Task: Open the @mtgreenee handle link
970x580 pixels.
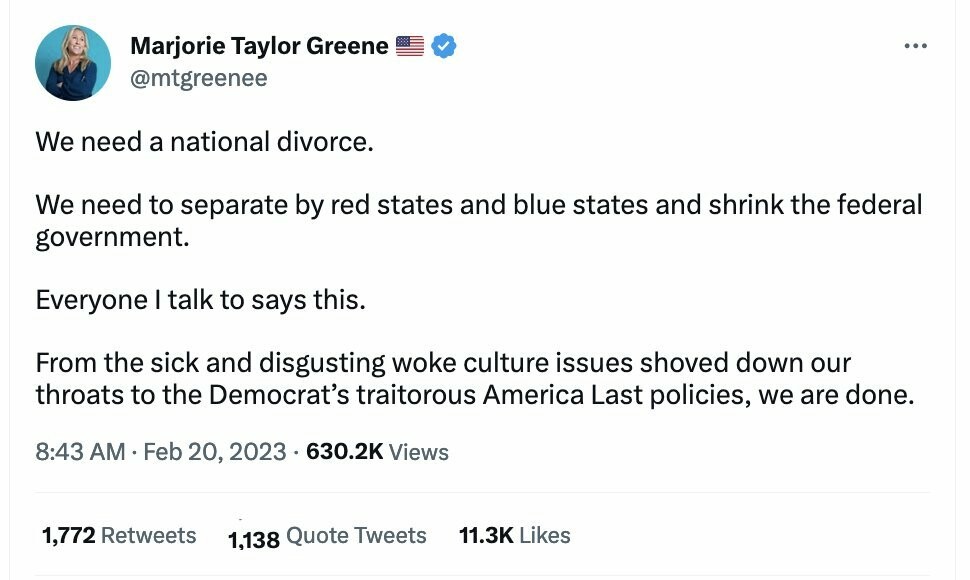Action: [199, 78]
